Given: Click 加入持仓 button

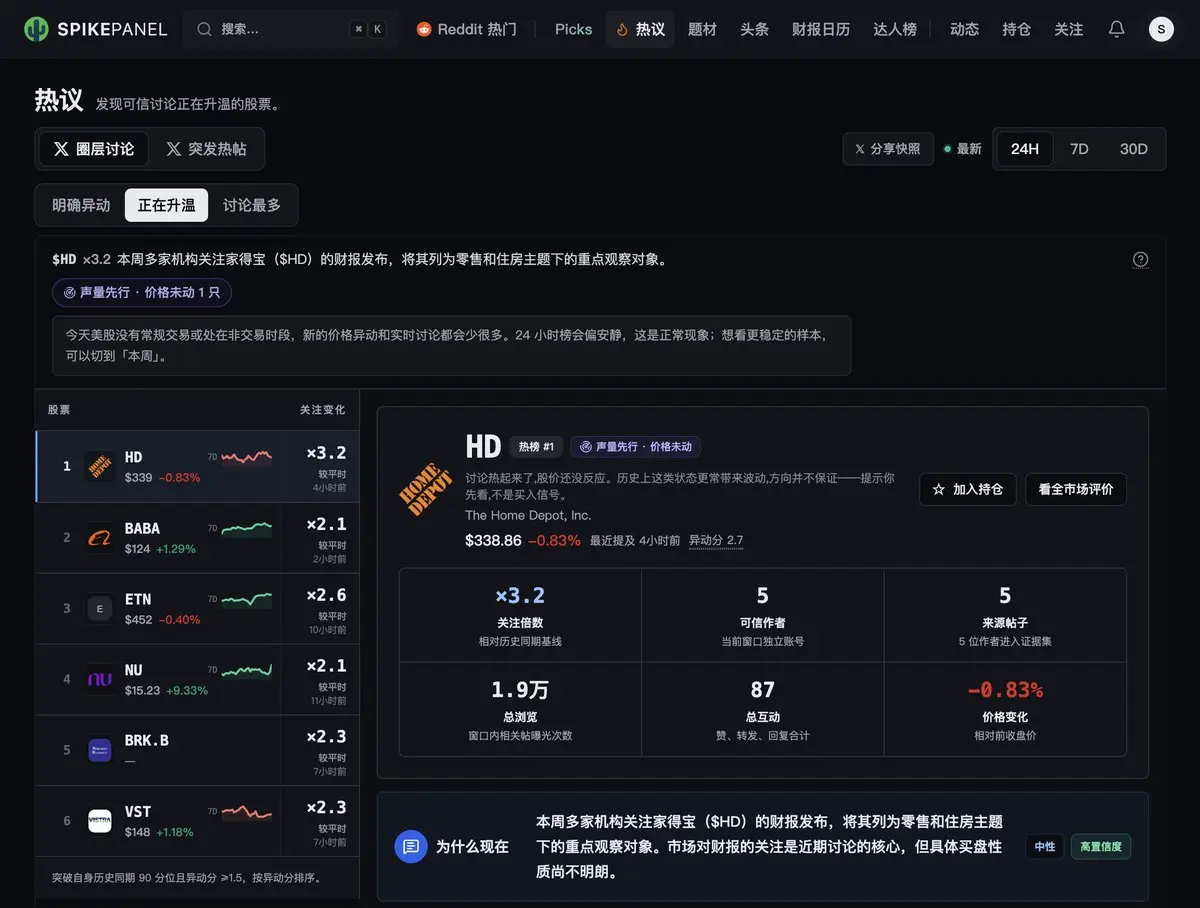Looking at the screenshot, I should [x=968, y=489].
